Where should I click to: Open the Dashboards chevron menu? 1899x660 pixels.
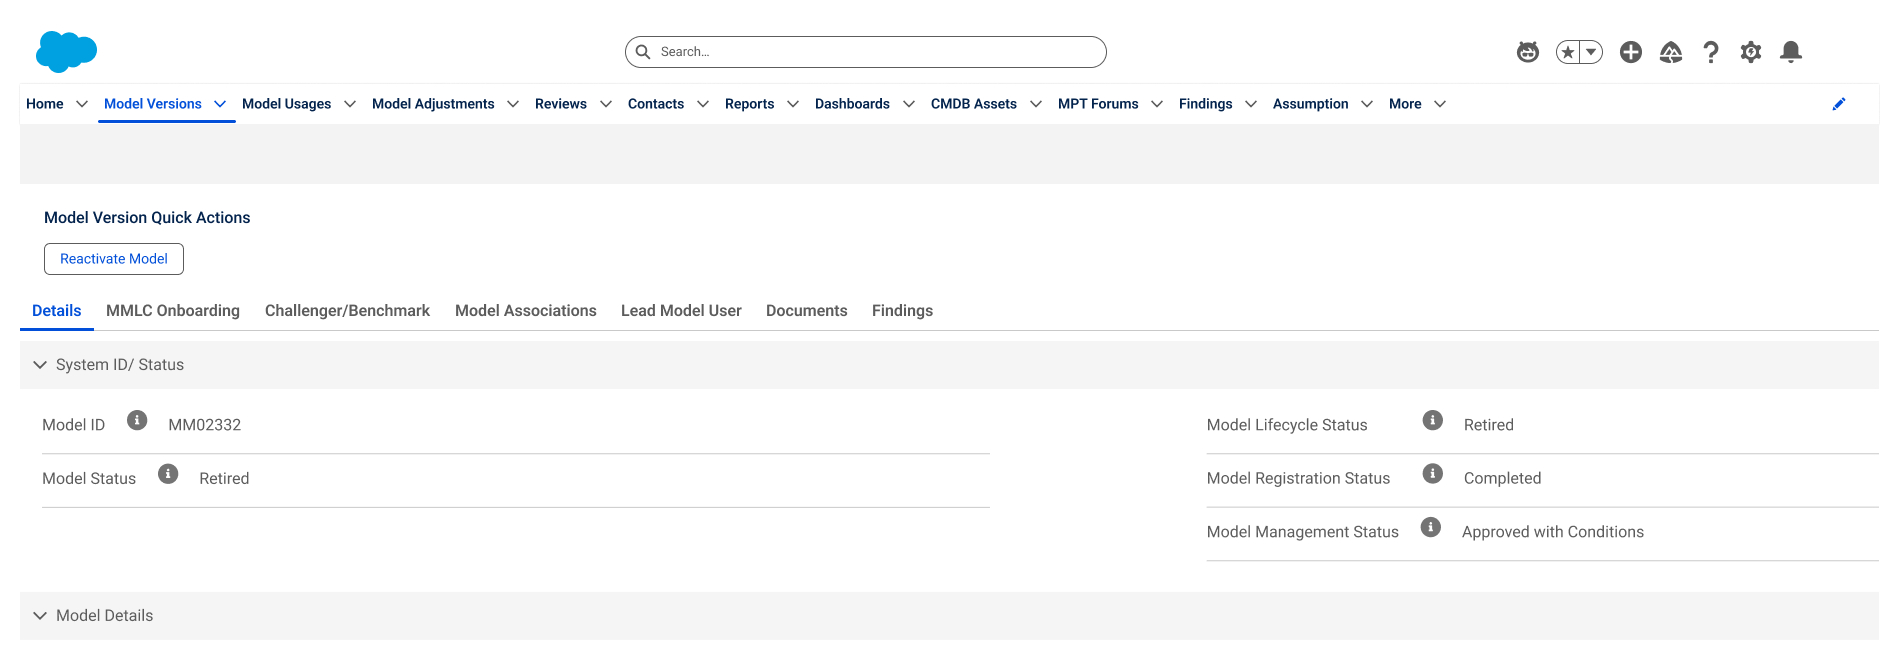[909, 104]
